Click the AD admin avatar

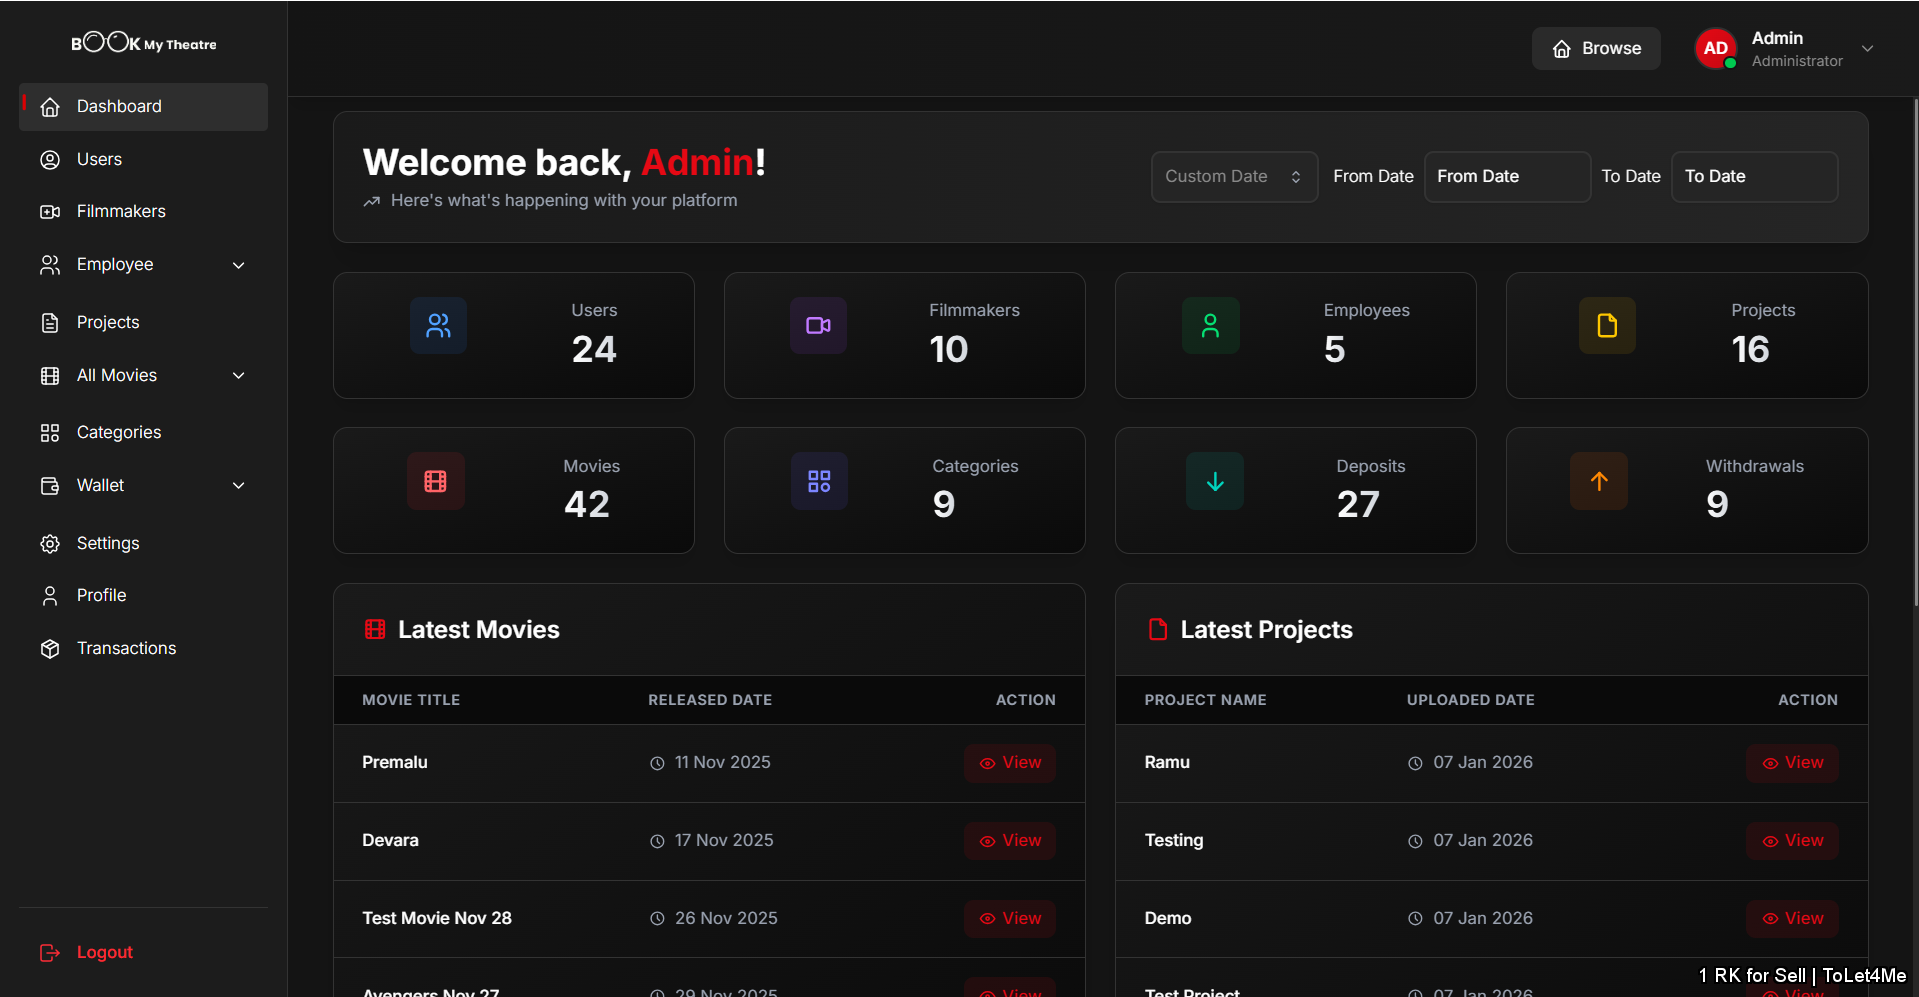(x=1715, y=48)
